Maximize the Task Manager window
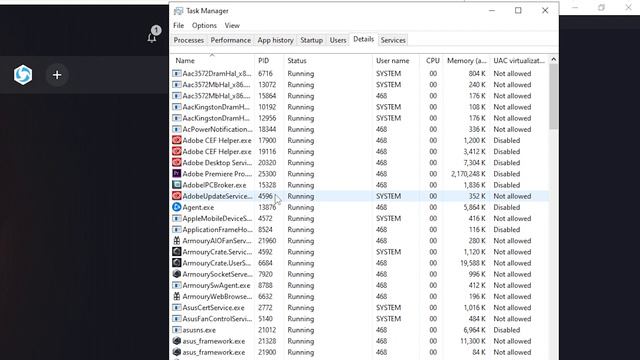 518,11
